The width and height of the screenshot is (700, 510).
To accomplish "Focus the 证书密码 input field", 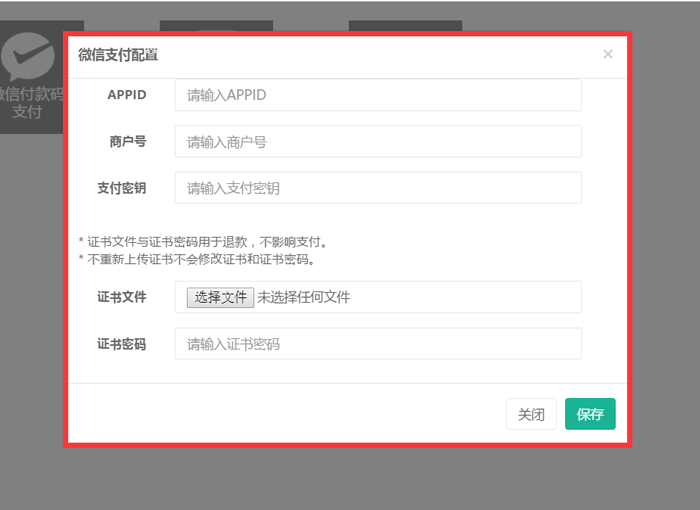I will (378, 343).
